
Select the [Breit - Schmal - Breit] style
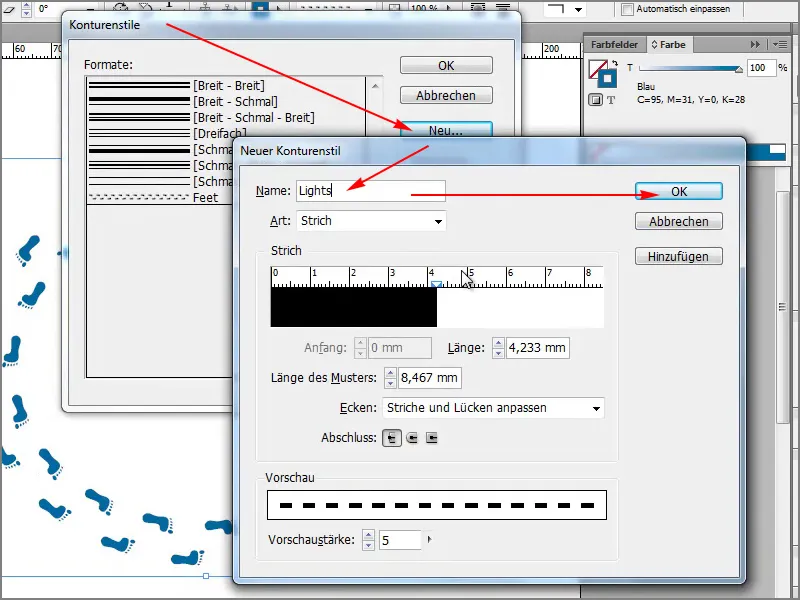(227, 117)
